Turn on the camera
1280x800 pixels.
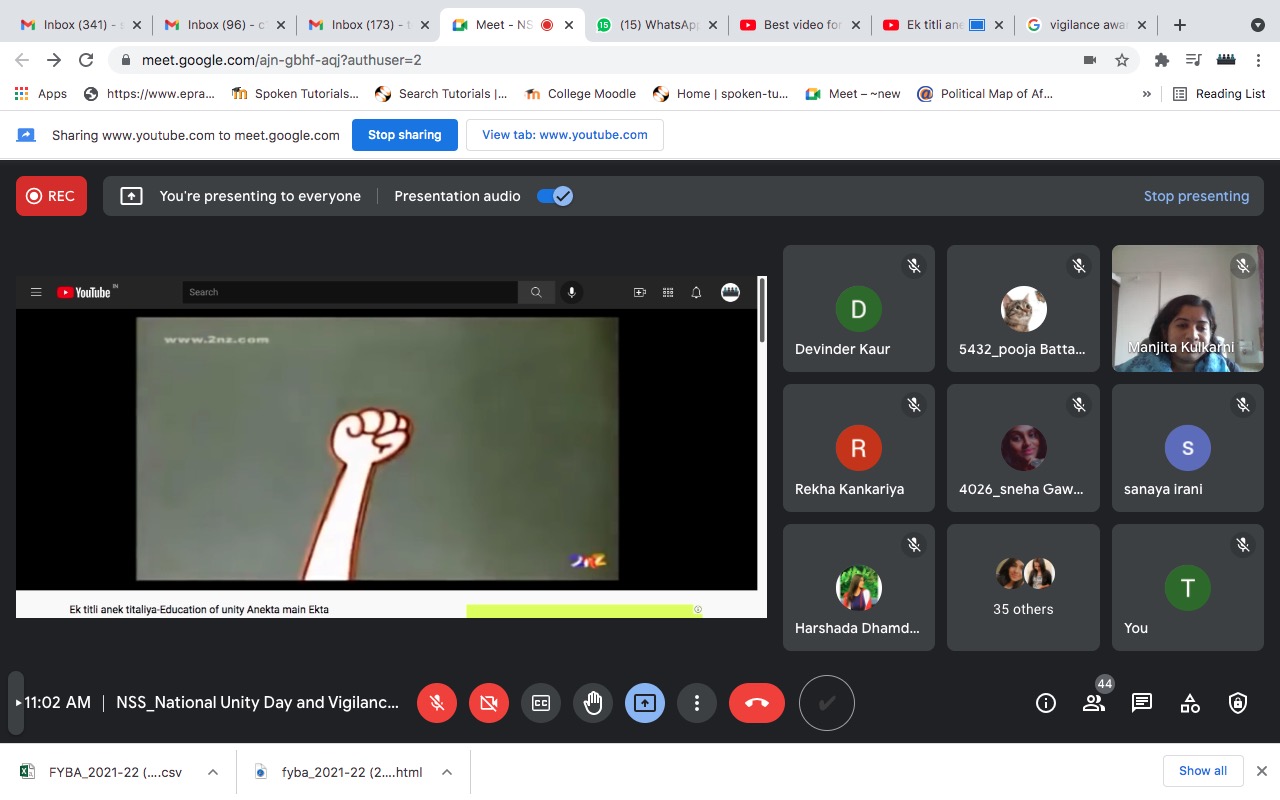coord(489,703)
